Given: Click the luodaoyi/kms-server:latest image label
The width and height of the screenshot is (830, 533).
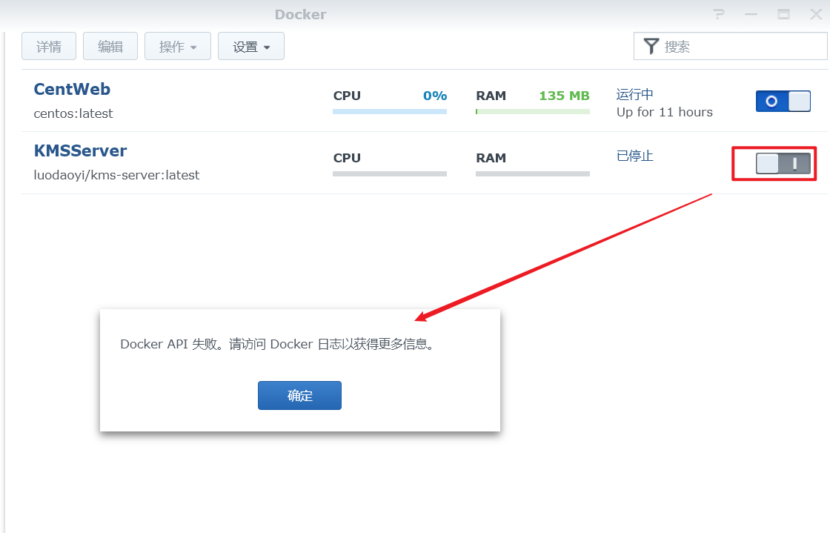Looking at the screenshot, I should pos(116,175).
